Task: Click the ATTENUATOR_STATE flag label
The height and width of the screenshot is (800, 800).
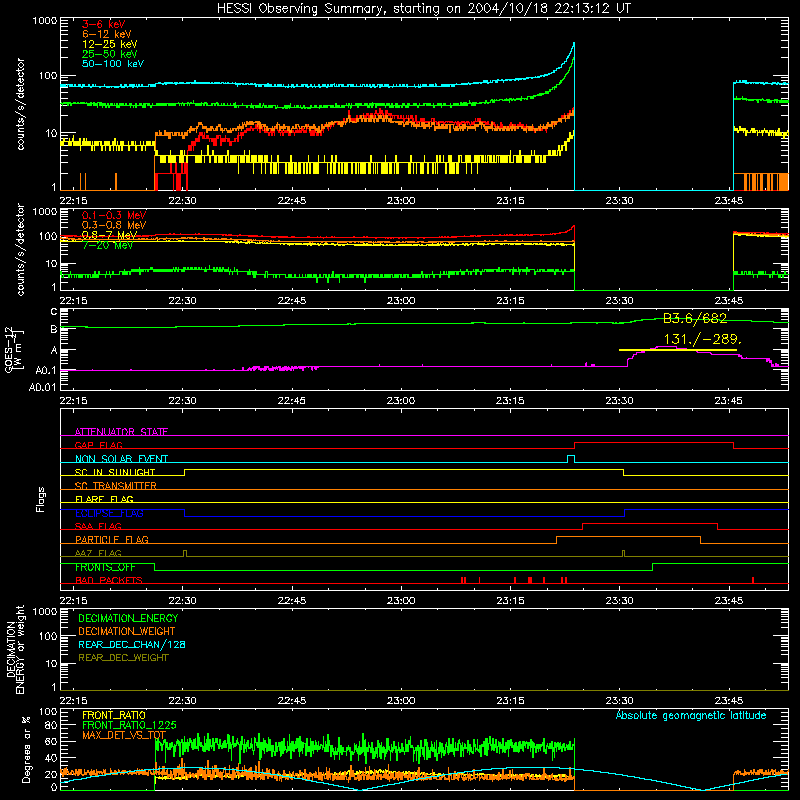Action: 121,432
